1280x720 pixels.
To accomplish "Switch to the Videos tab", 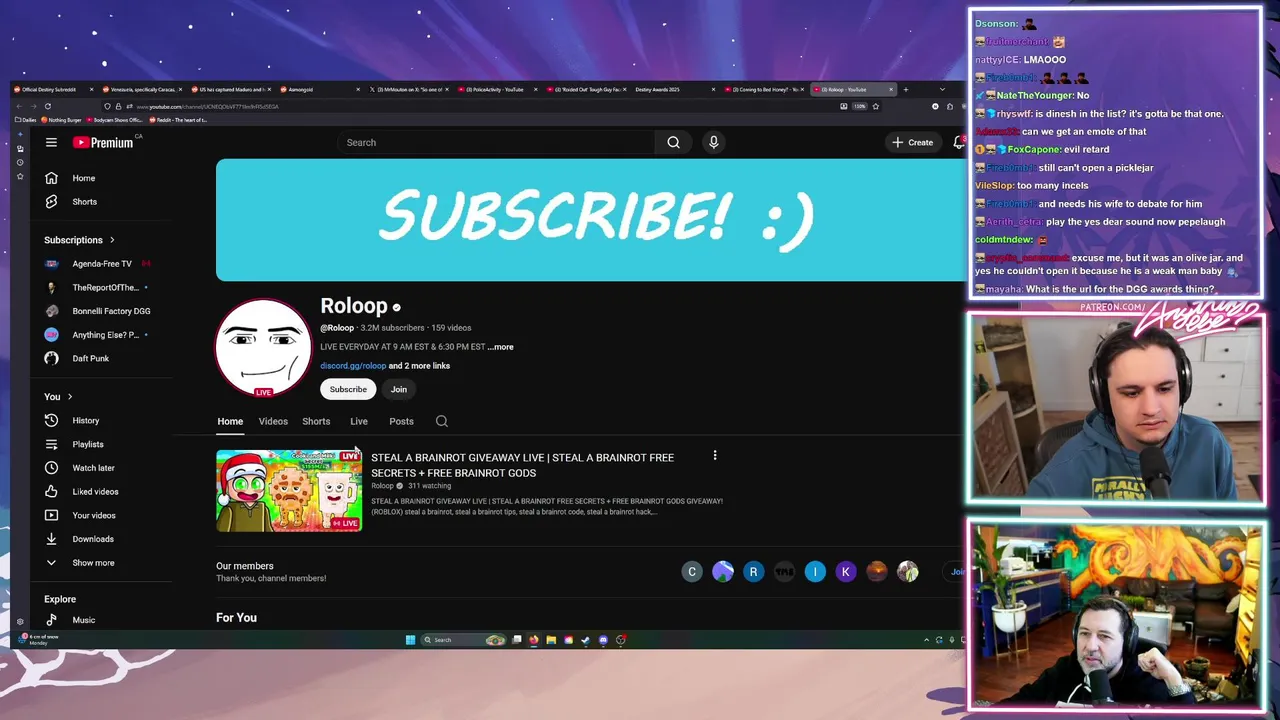I will click(273, 421).
